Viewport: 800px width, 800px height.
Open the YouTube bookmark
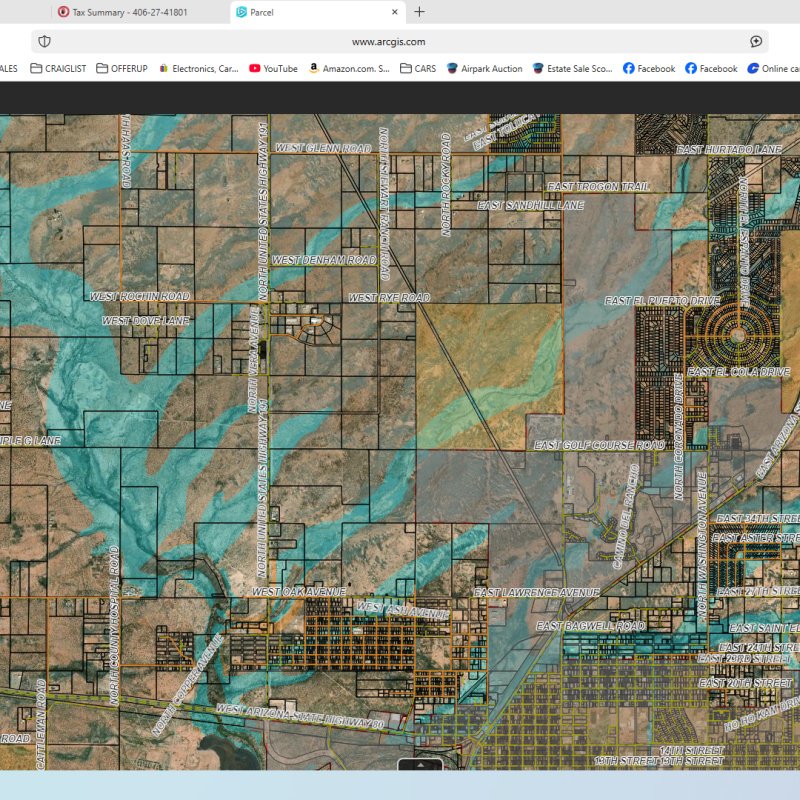click(273, 68)
